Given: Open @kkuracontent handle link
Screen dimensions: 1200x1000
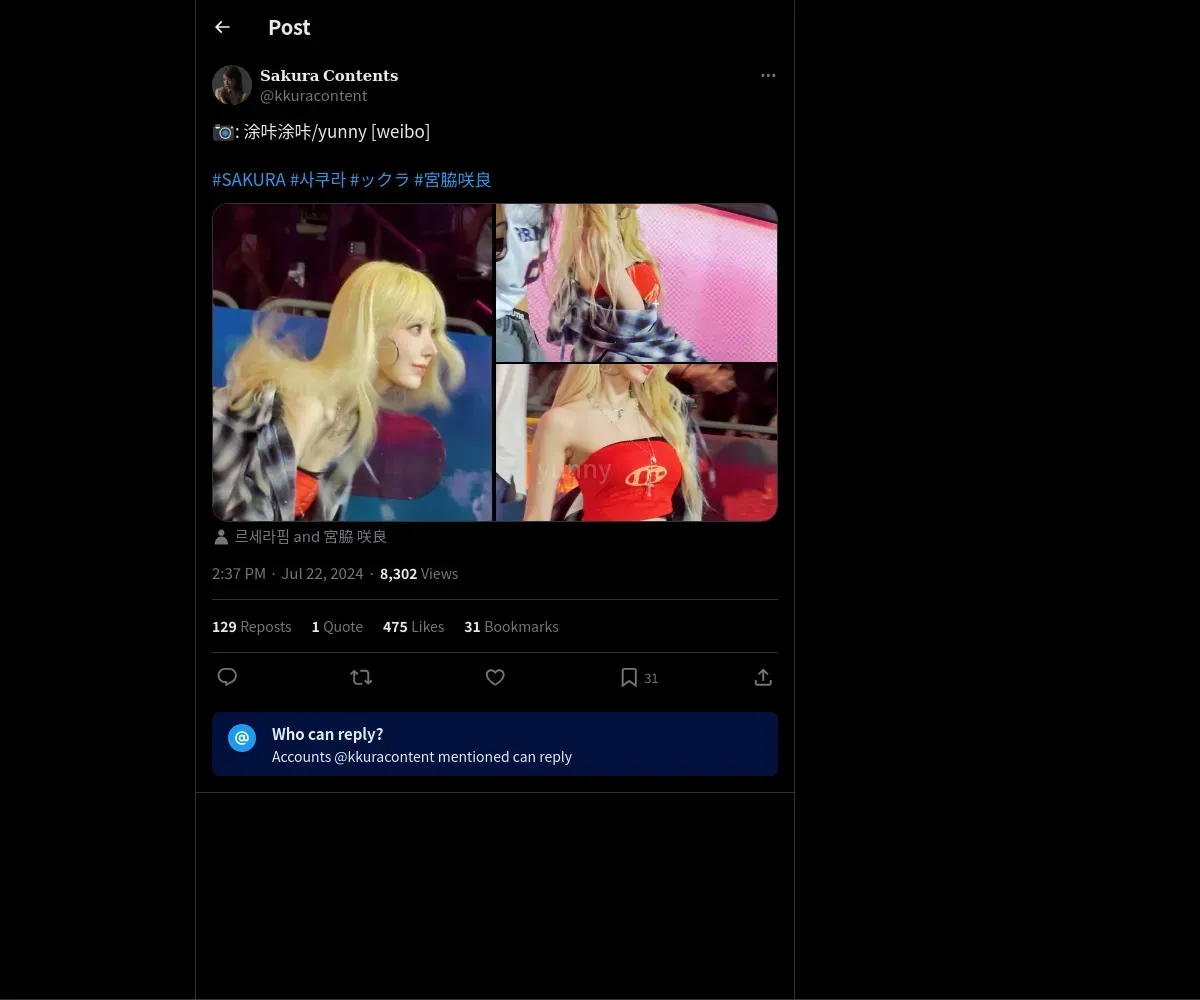Looking at the screenshot, I should [x=314, y=96].
